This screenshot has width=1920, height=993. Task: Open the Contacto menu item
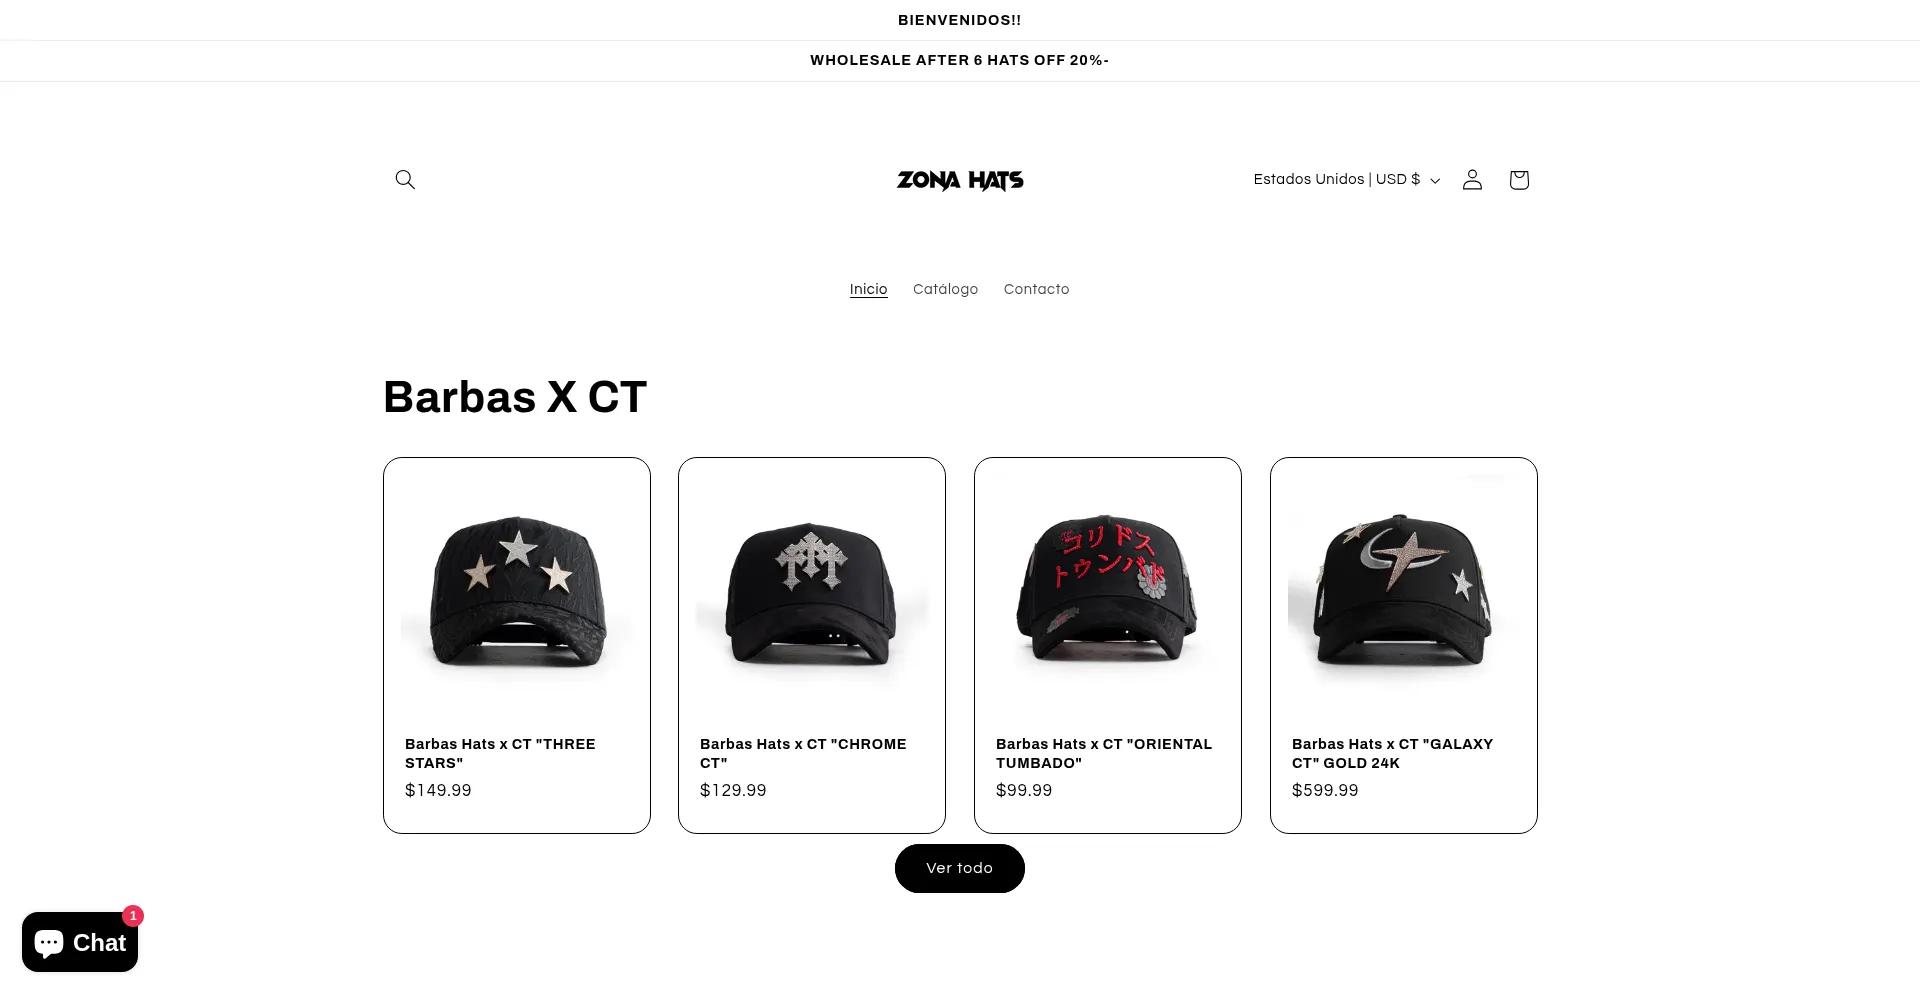pos(1036,289)
